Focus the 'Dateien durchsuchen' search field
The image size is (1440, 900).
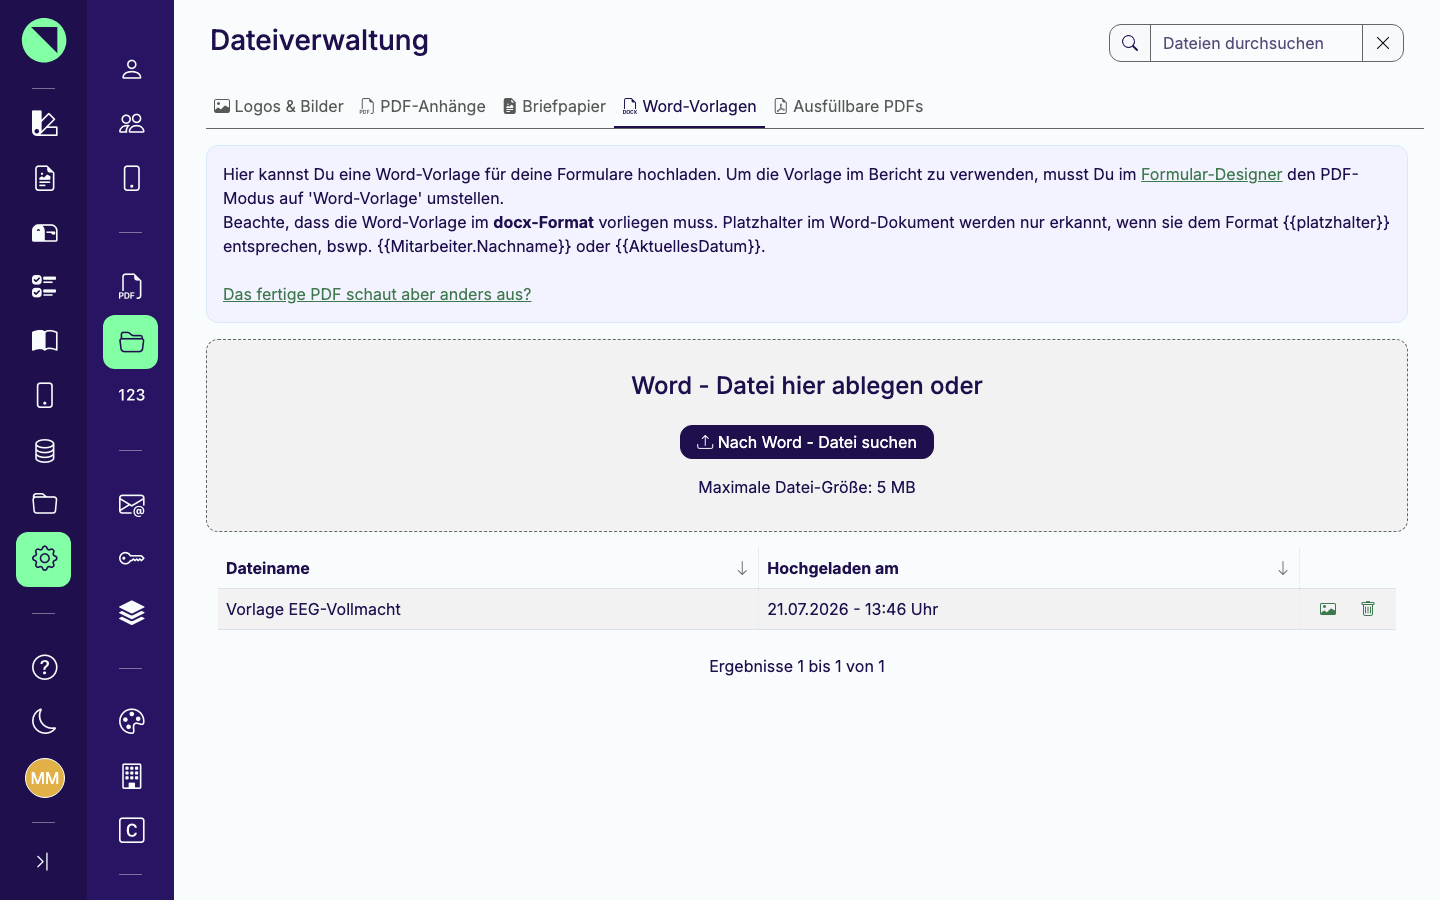pos(1256,43)
